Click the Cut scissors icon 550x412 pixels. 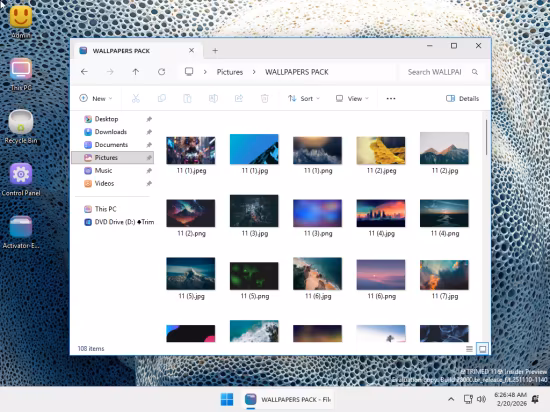pyautogui.click(x=136, y=99)
